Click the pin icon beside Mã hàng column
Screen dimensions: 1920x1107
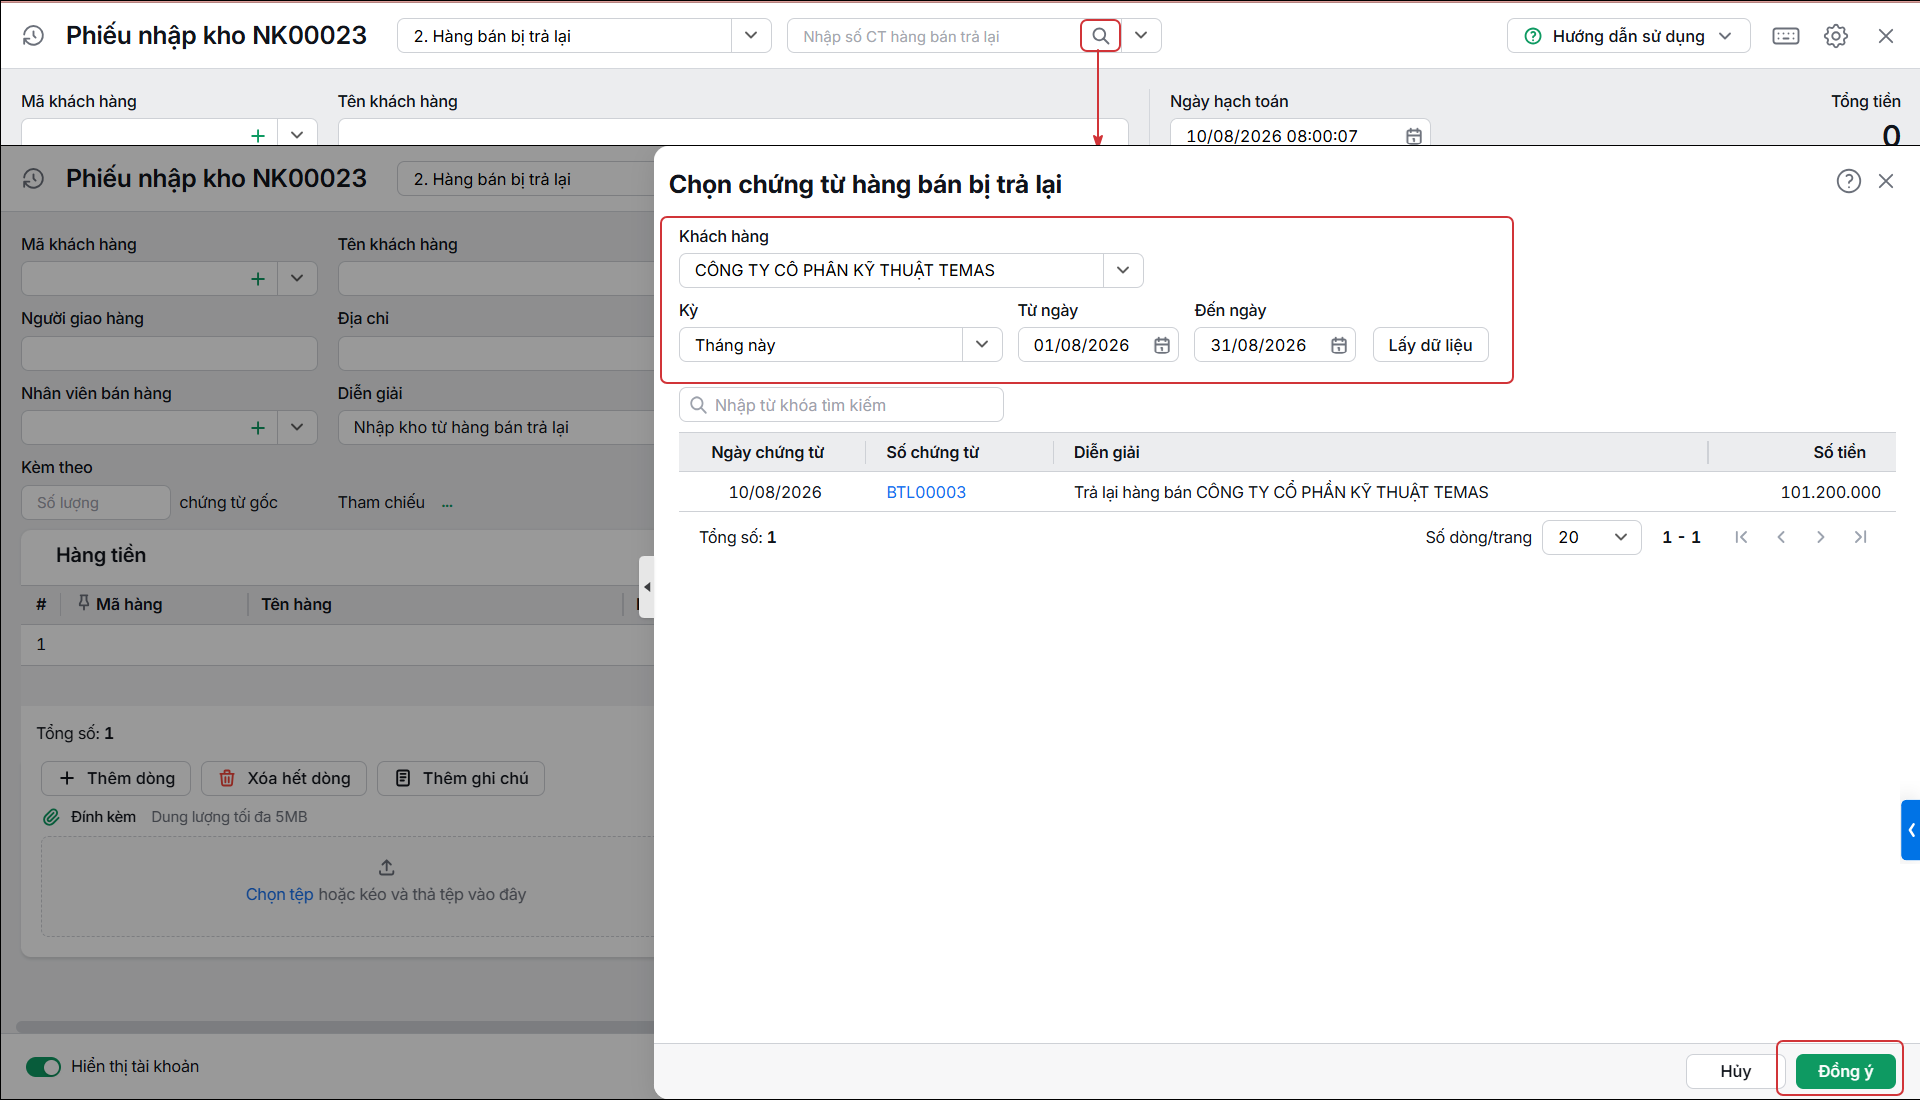tap(84, 603)
